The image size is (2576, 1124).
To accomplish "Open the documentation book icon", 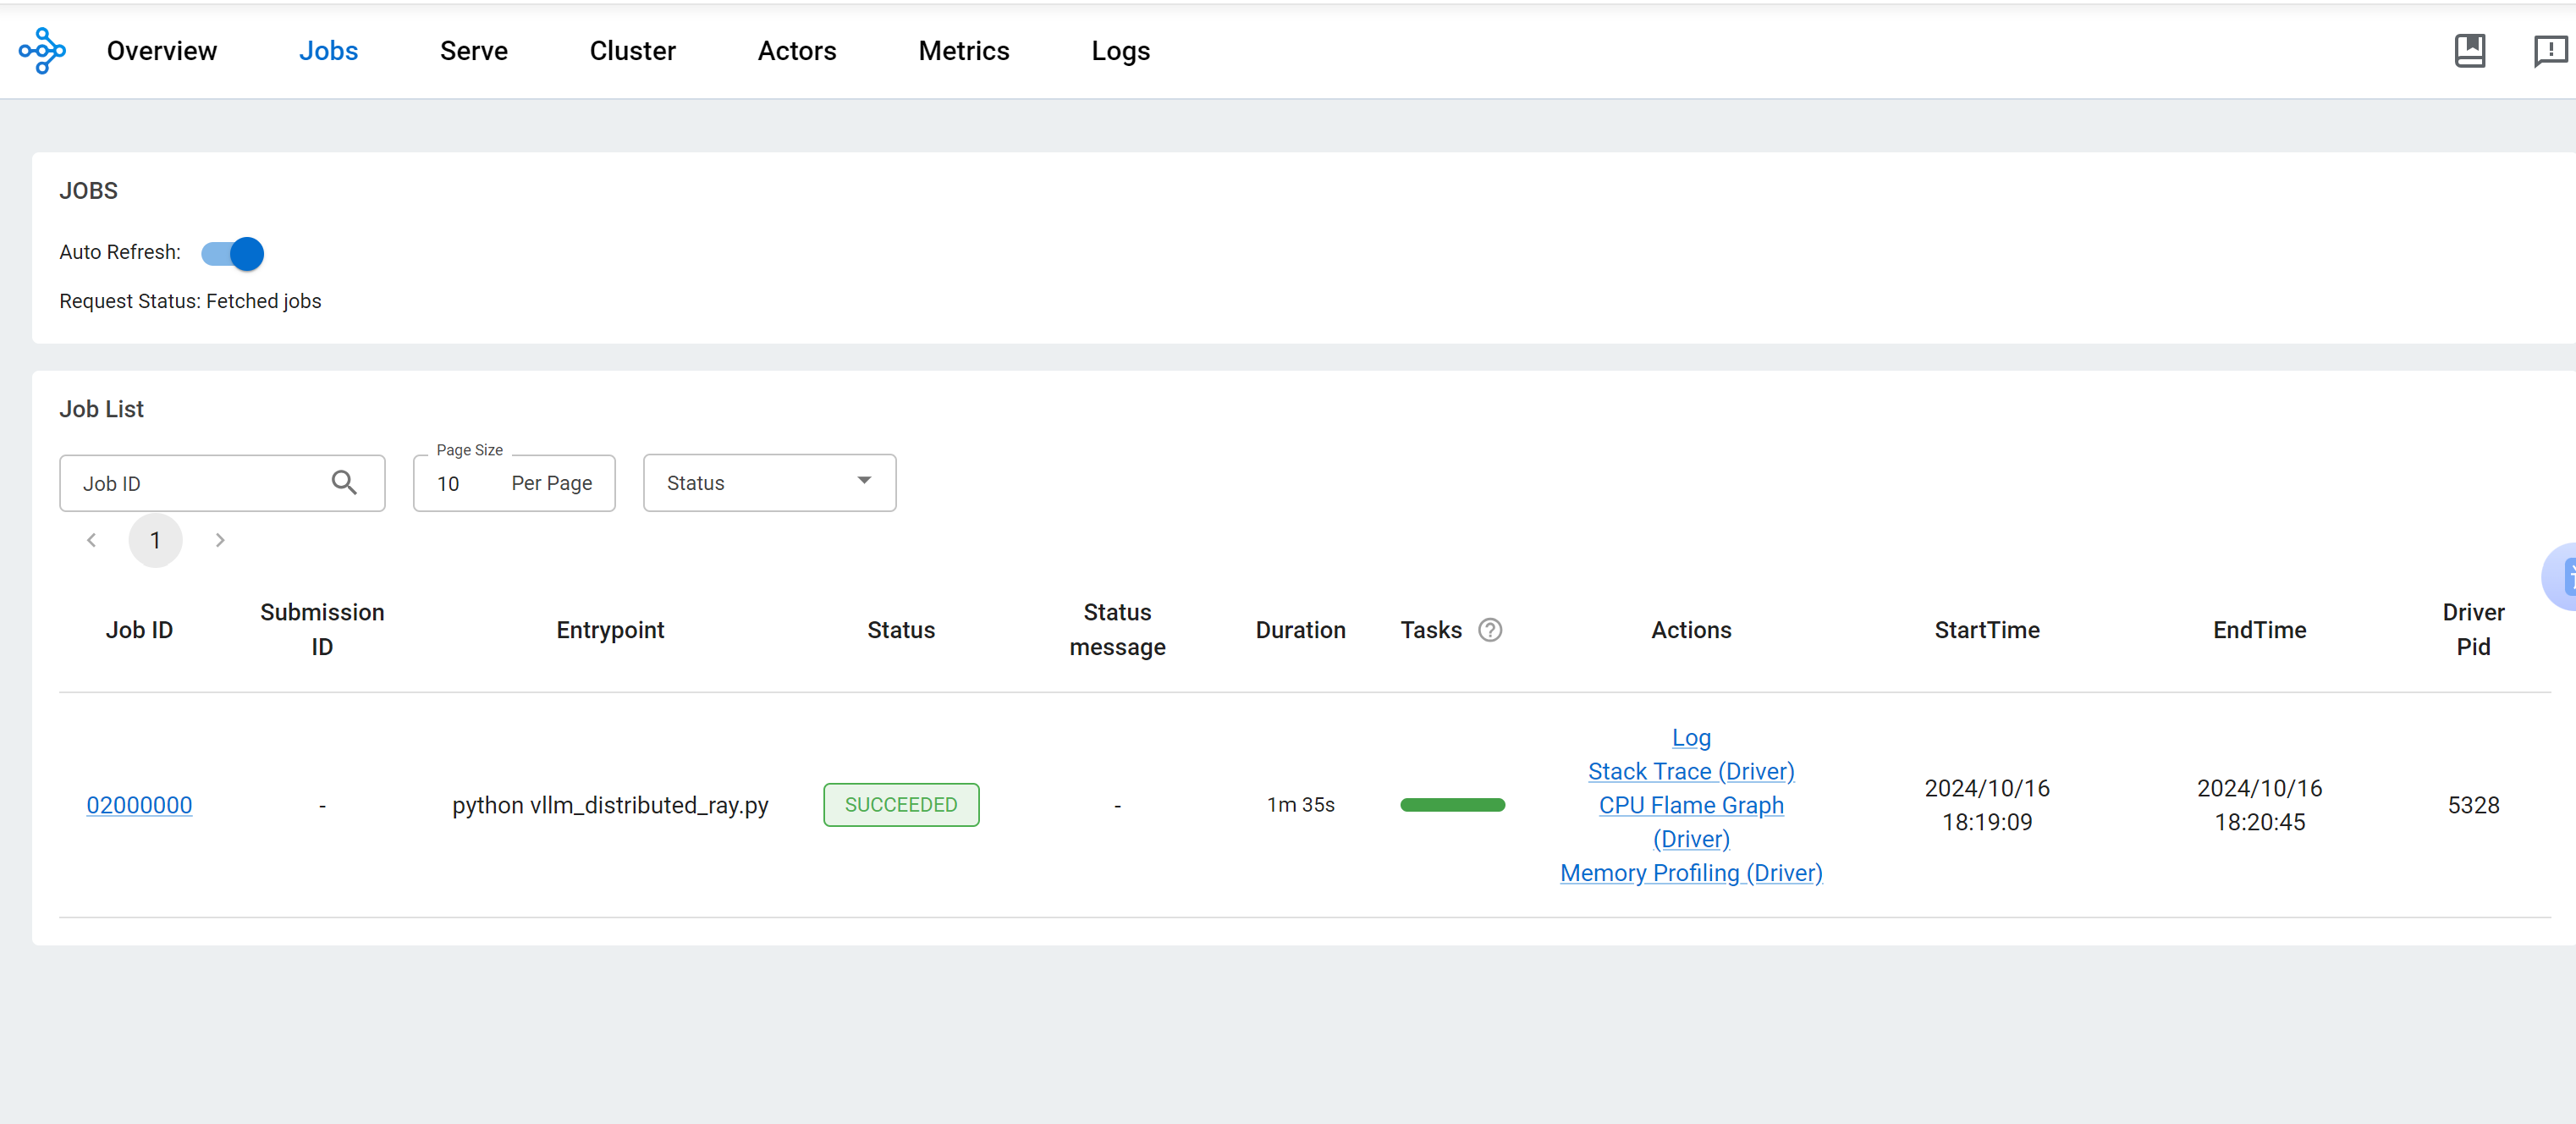I will coord(2469,51).
